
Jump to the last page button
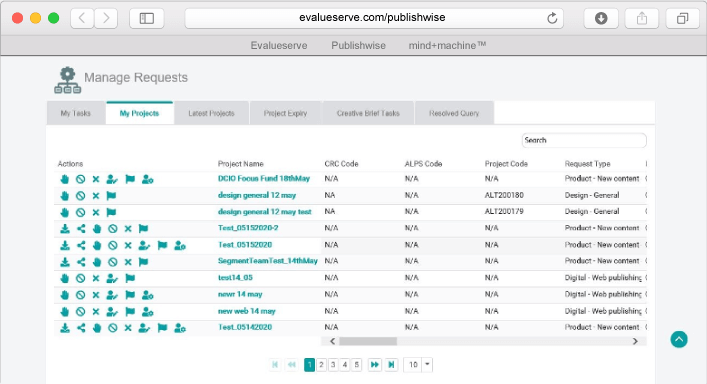click(x=391, y=364)
